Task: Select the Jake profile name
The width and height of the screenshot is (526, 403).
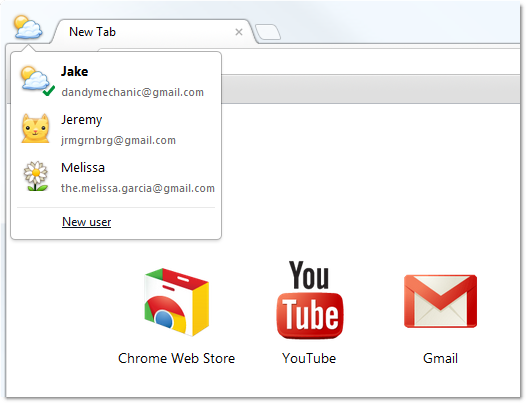Action: tap(74, 71)
